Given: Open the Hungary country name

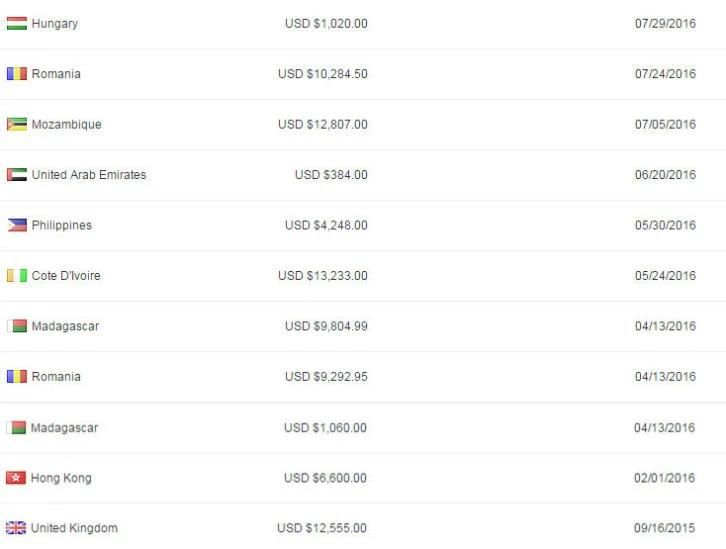Looking at the screenshot, I should (x=55, y=24).
